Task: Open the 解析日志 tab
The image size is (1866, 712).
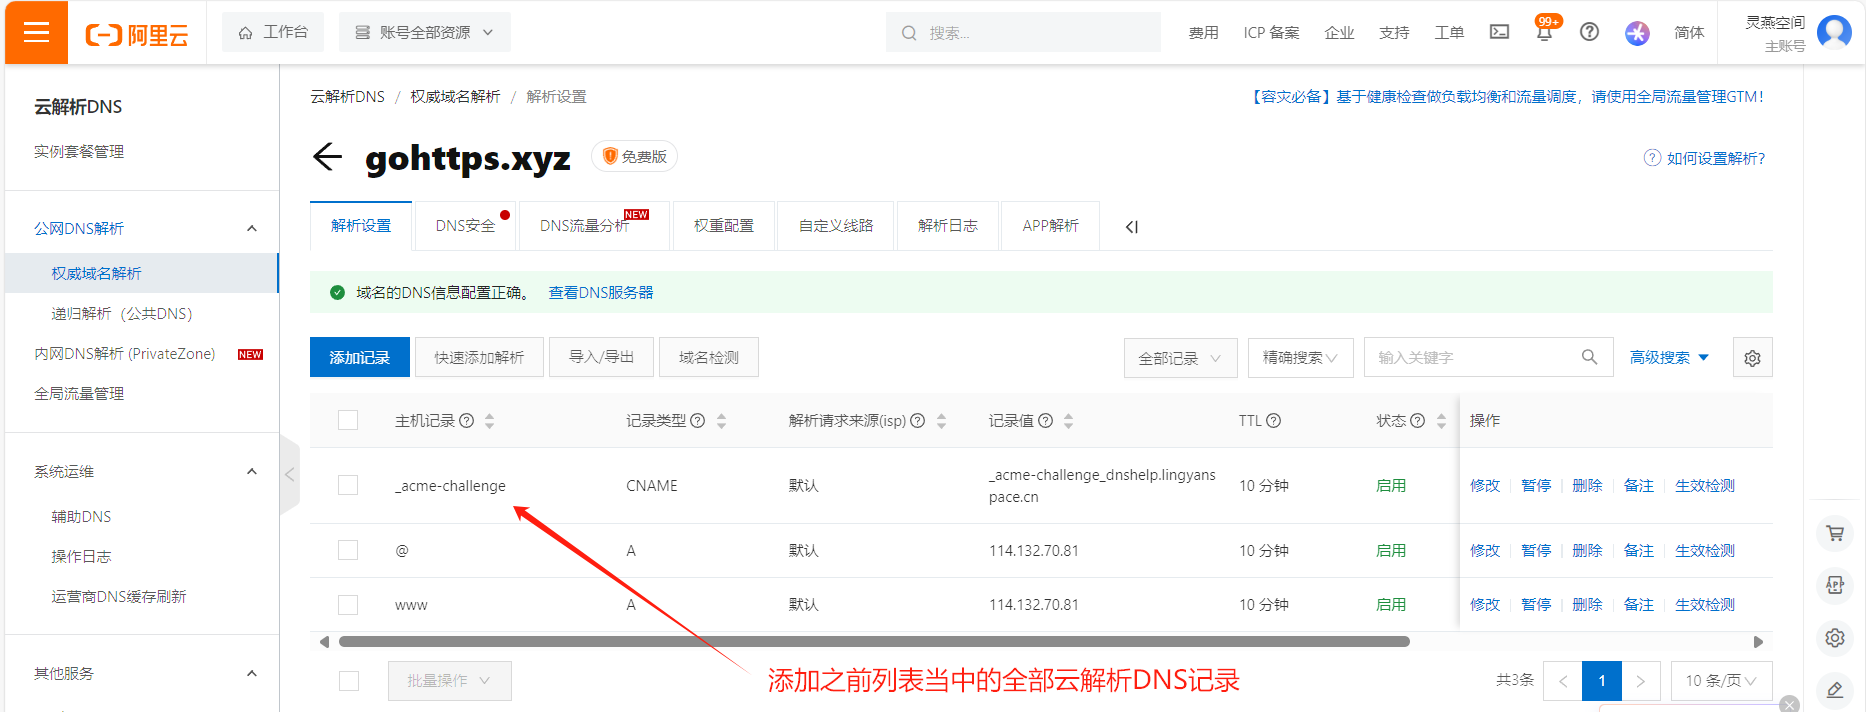Action: (x=947, y=226)
